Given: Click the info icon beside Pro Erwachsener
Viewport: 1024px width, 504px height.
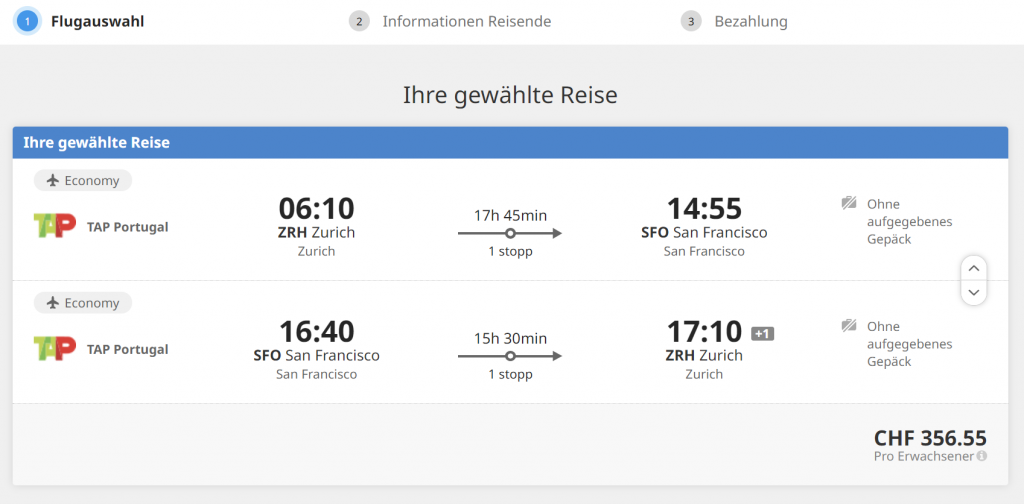Looking at the screenshot, I should [x=982, y=456].
